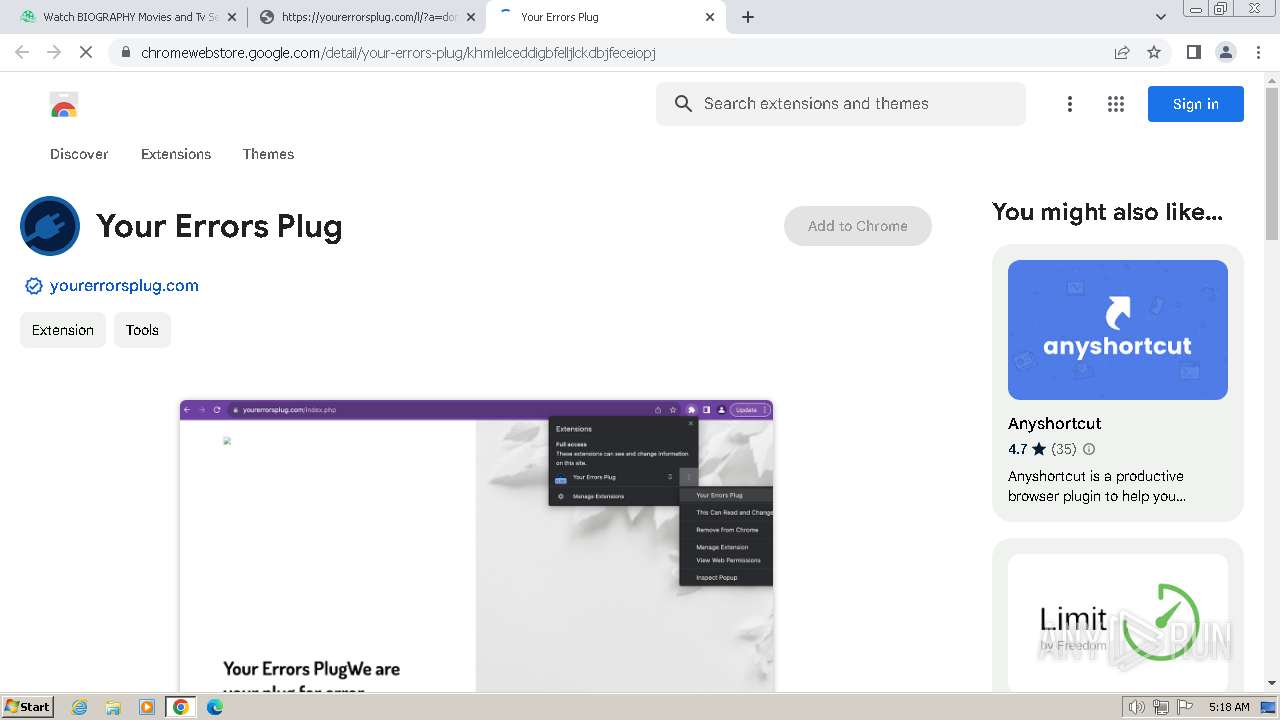Open the Extensions section
This screenshot has height=720, width=1280.
176,154
